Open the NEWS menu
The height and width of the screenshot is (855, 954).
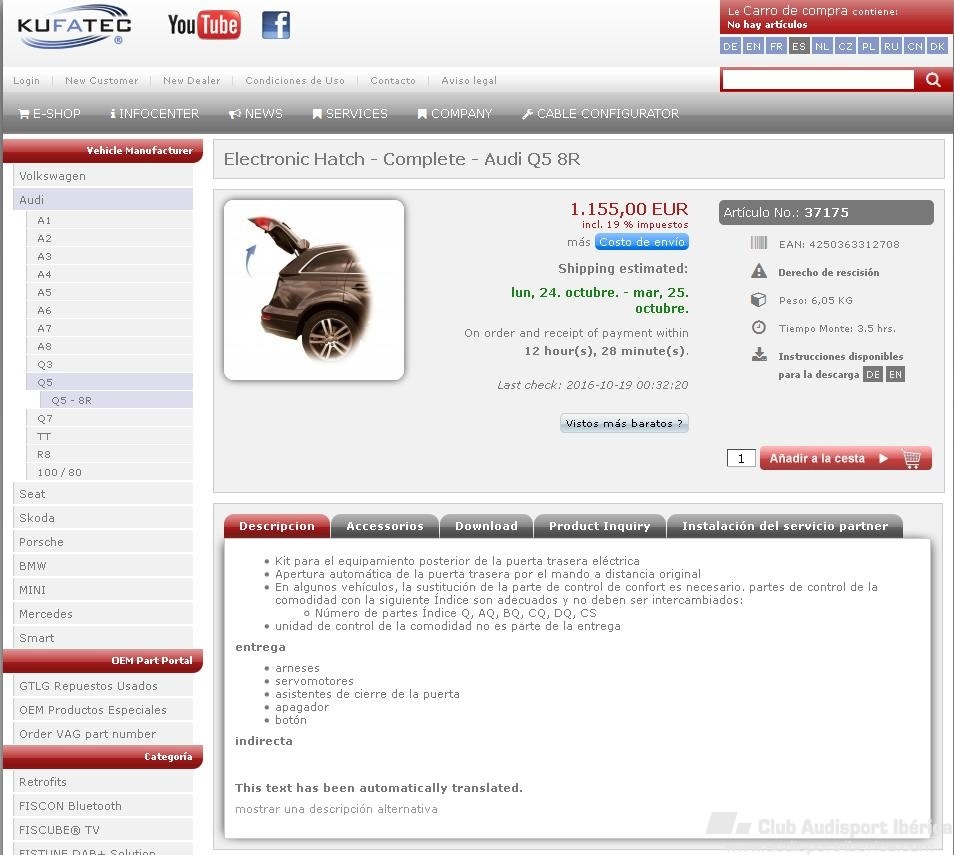pos(256,114)
